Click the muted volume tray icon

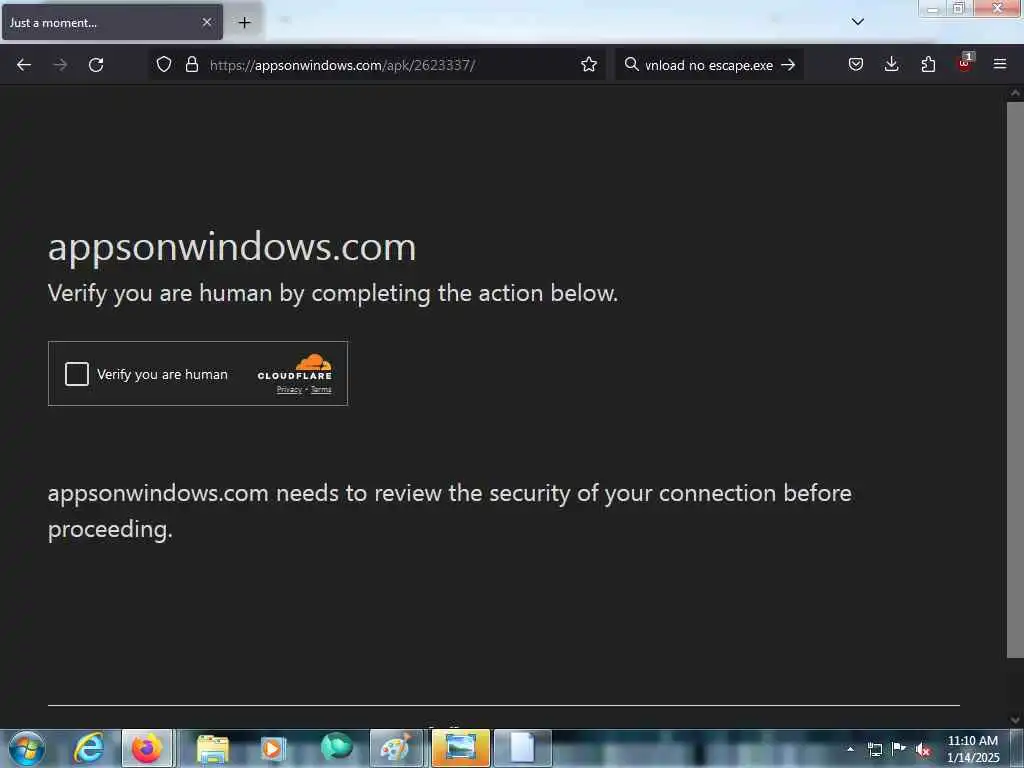(x=923, y=750)
